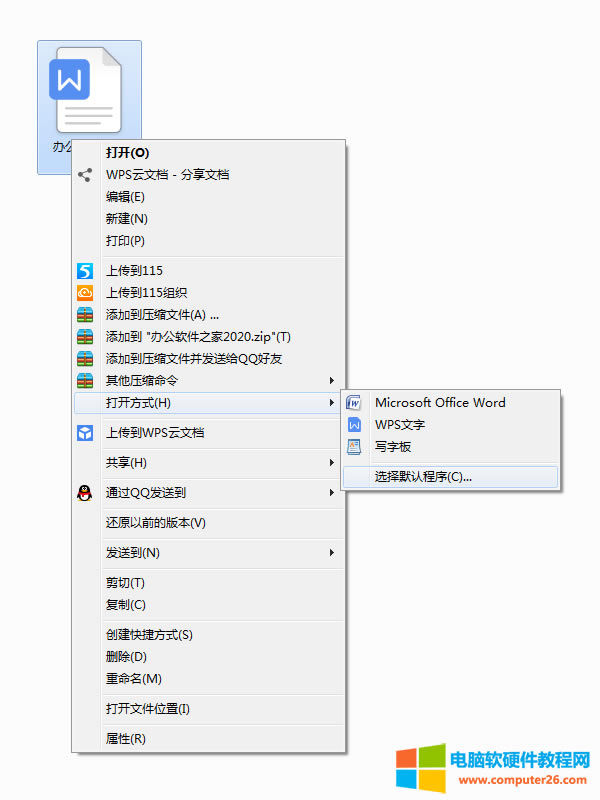Screen dimensions: 600x800
Task: Select 上传到WPS云文档 entry
Action: [209, 433]
